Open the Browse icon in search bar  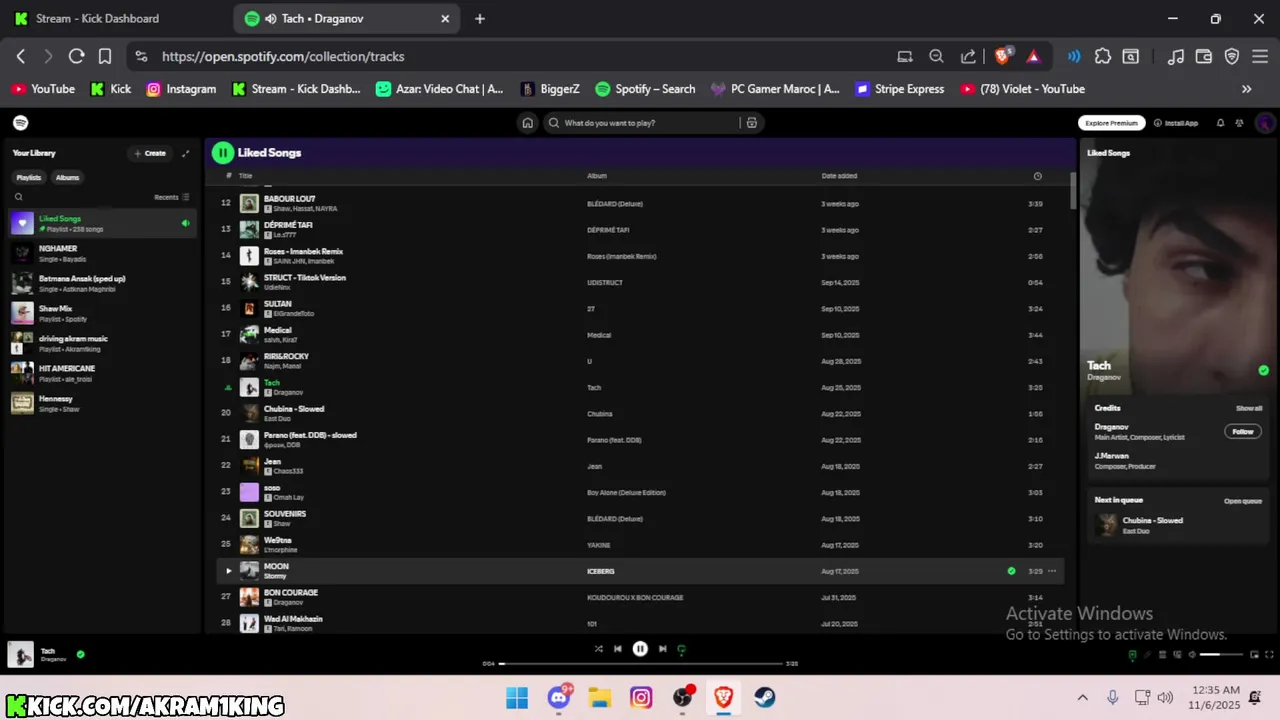(752, 123)
